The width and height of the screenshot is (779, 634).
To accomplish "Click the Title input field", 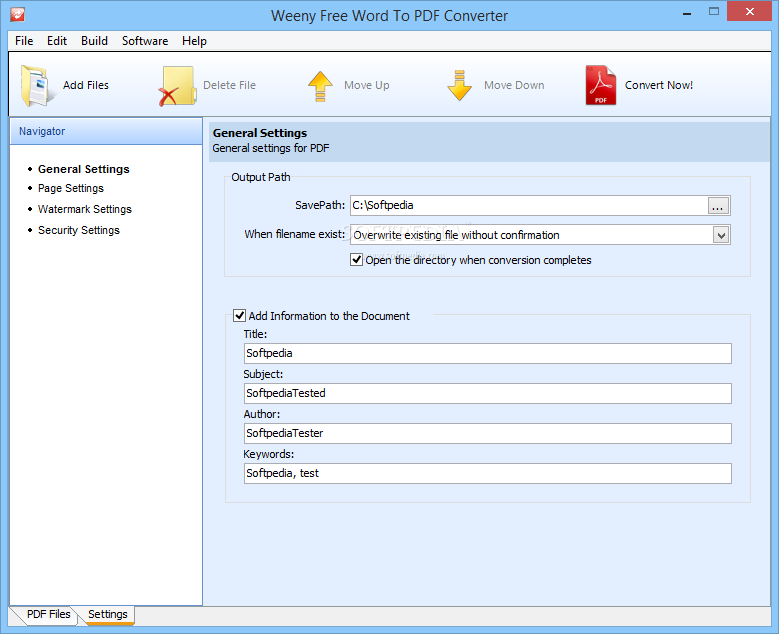I will coord(487,353).
